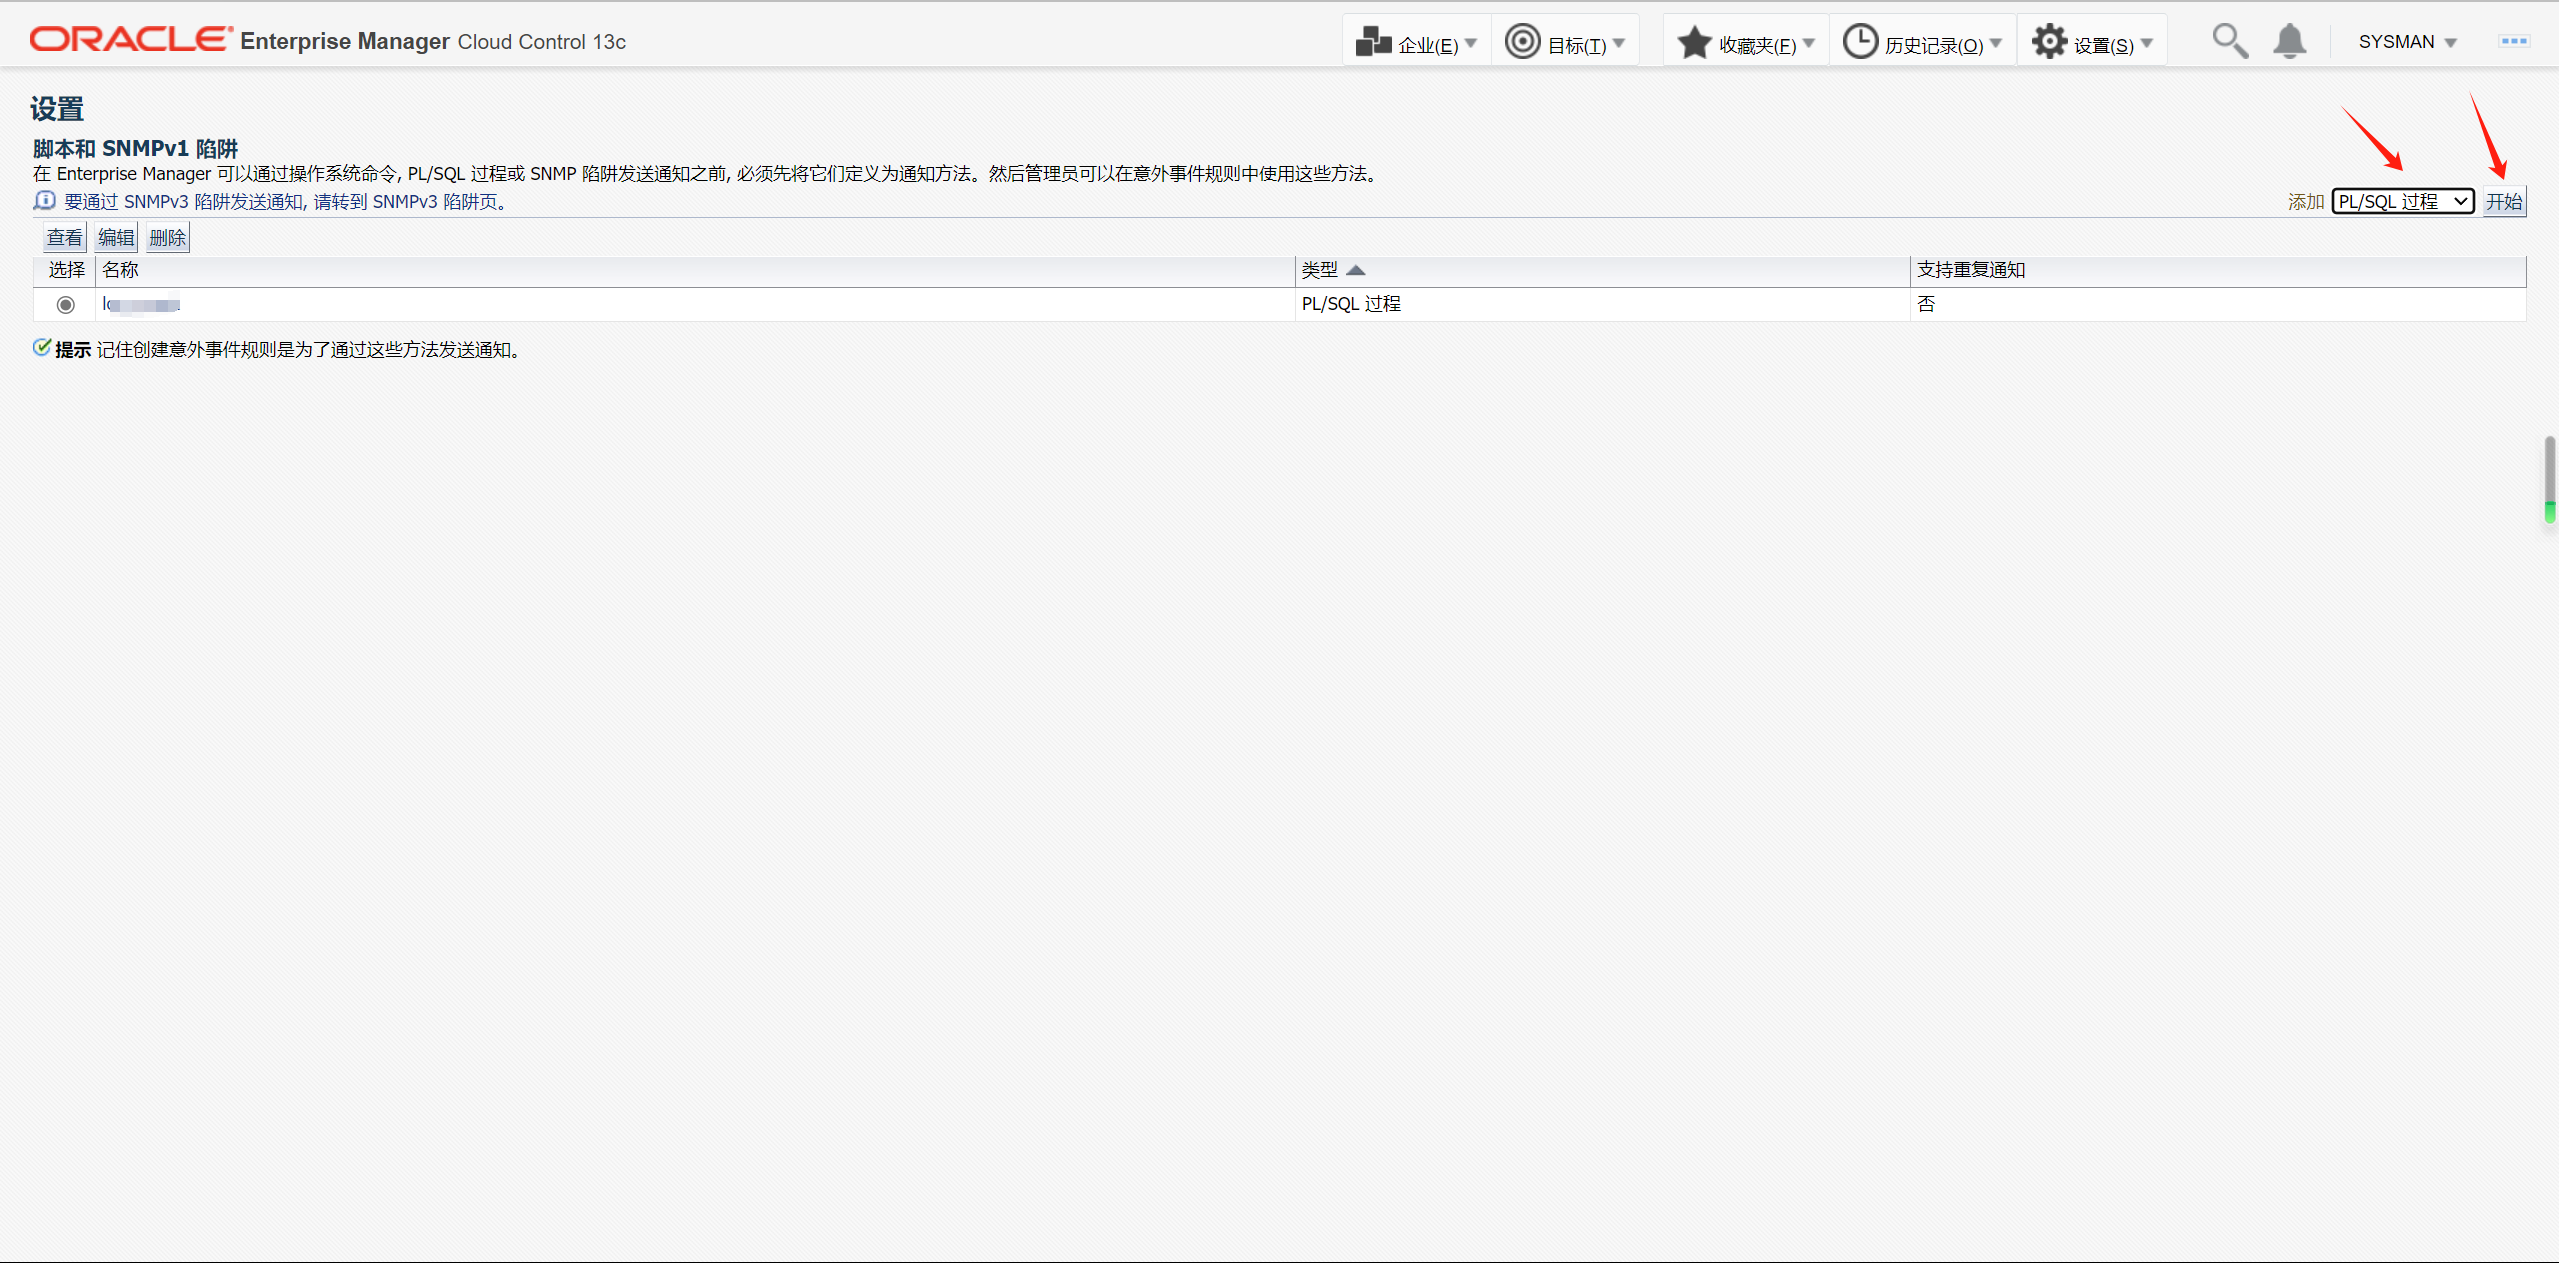Image resolution: width=2559 pixels, height=1263 pixels.
Task: Select the notification method radio button
Action: [66, 304]
